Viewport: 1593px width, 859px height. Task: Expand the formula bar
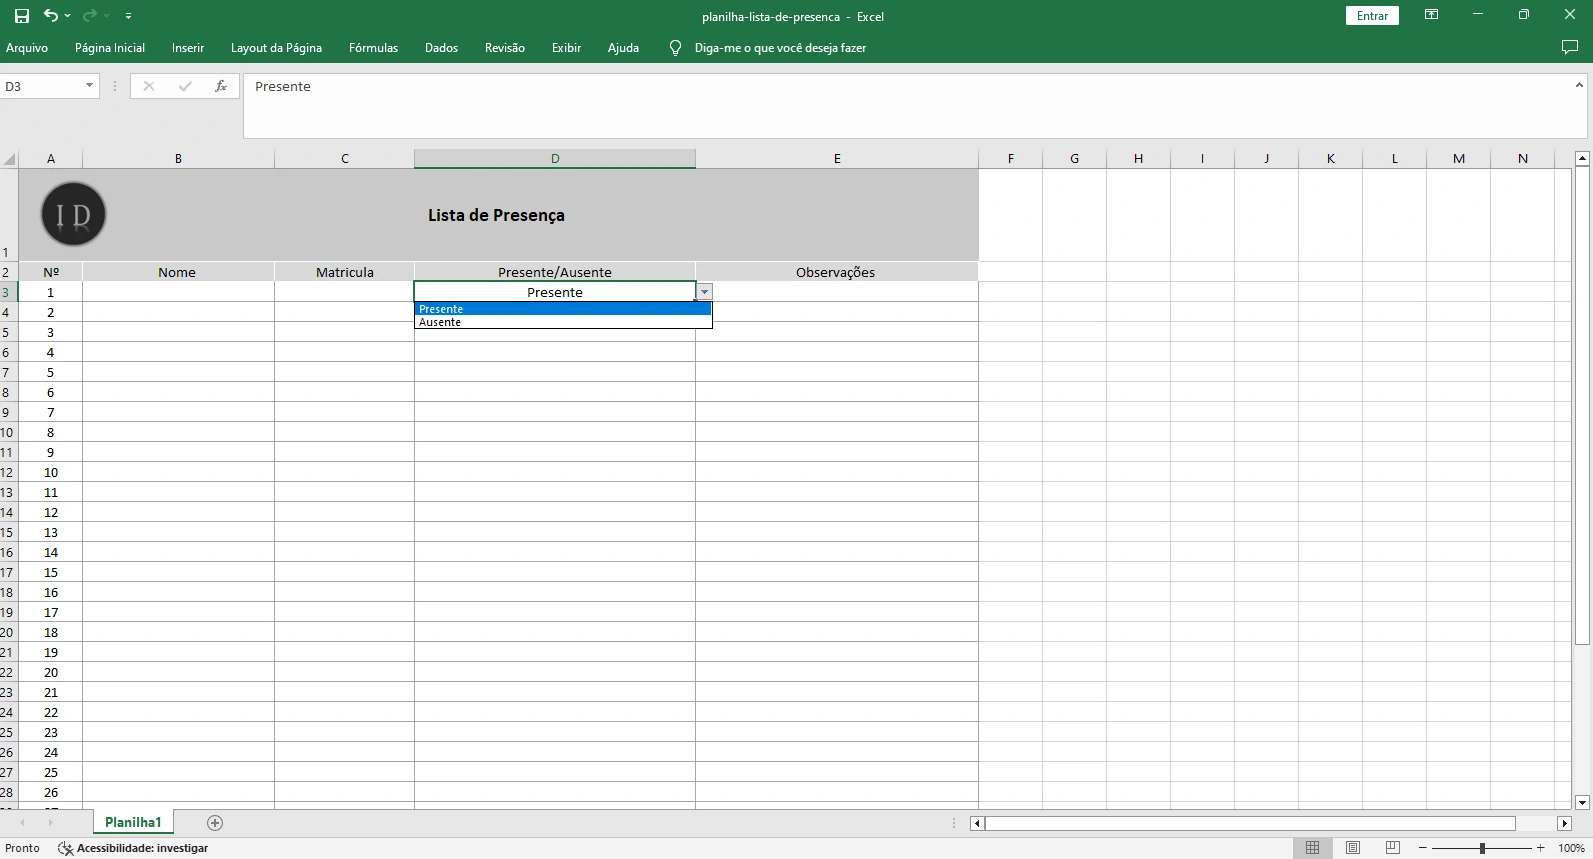1579,86
